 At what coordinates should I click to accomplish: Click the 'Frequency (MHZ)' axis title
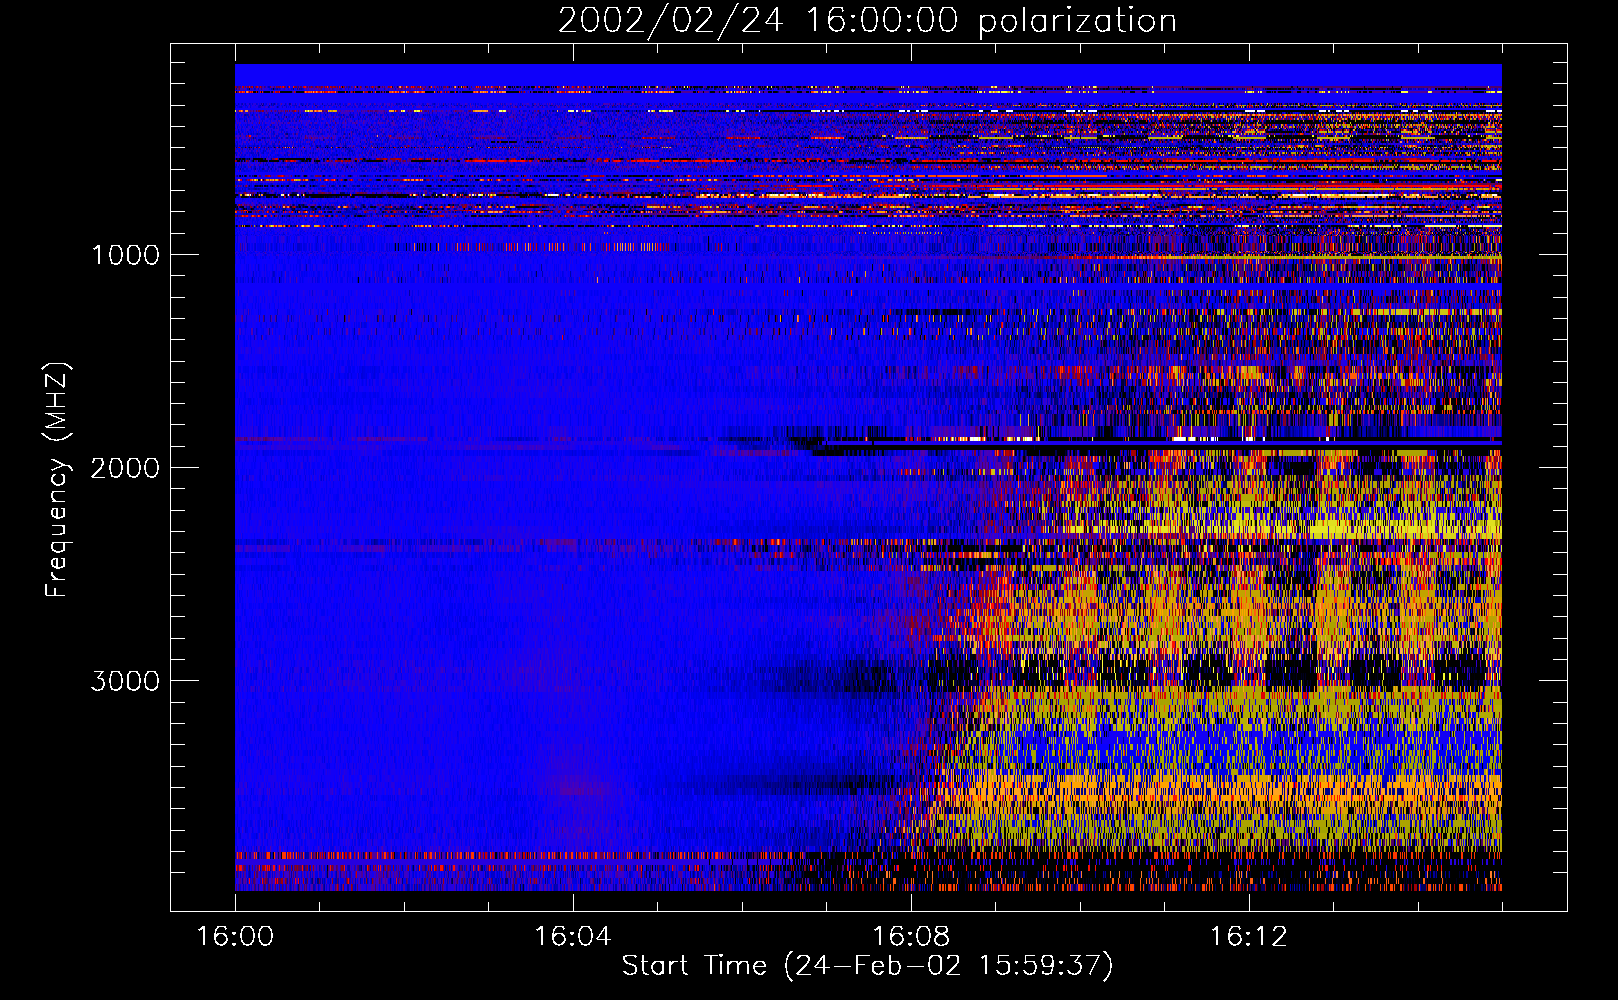57,480
